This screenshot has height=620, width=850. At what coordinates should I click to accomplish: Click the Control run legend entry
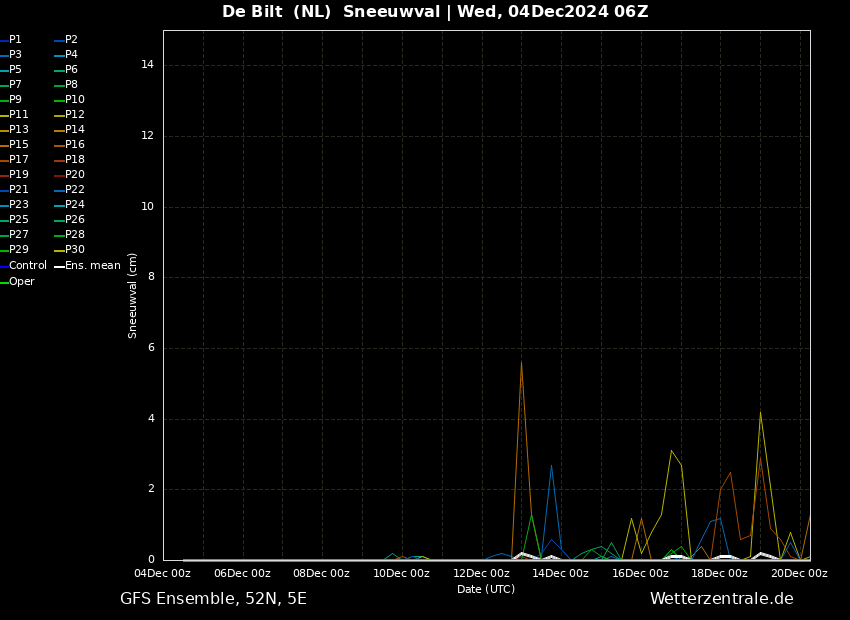[x=27, y=266]
